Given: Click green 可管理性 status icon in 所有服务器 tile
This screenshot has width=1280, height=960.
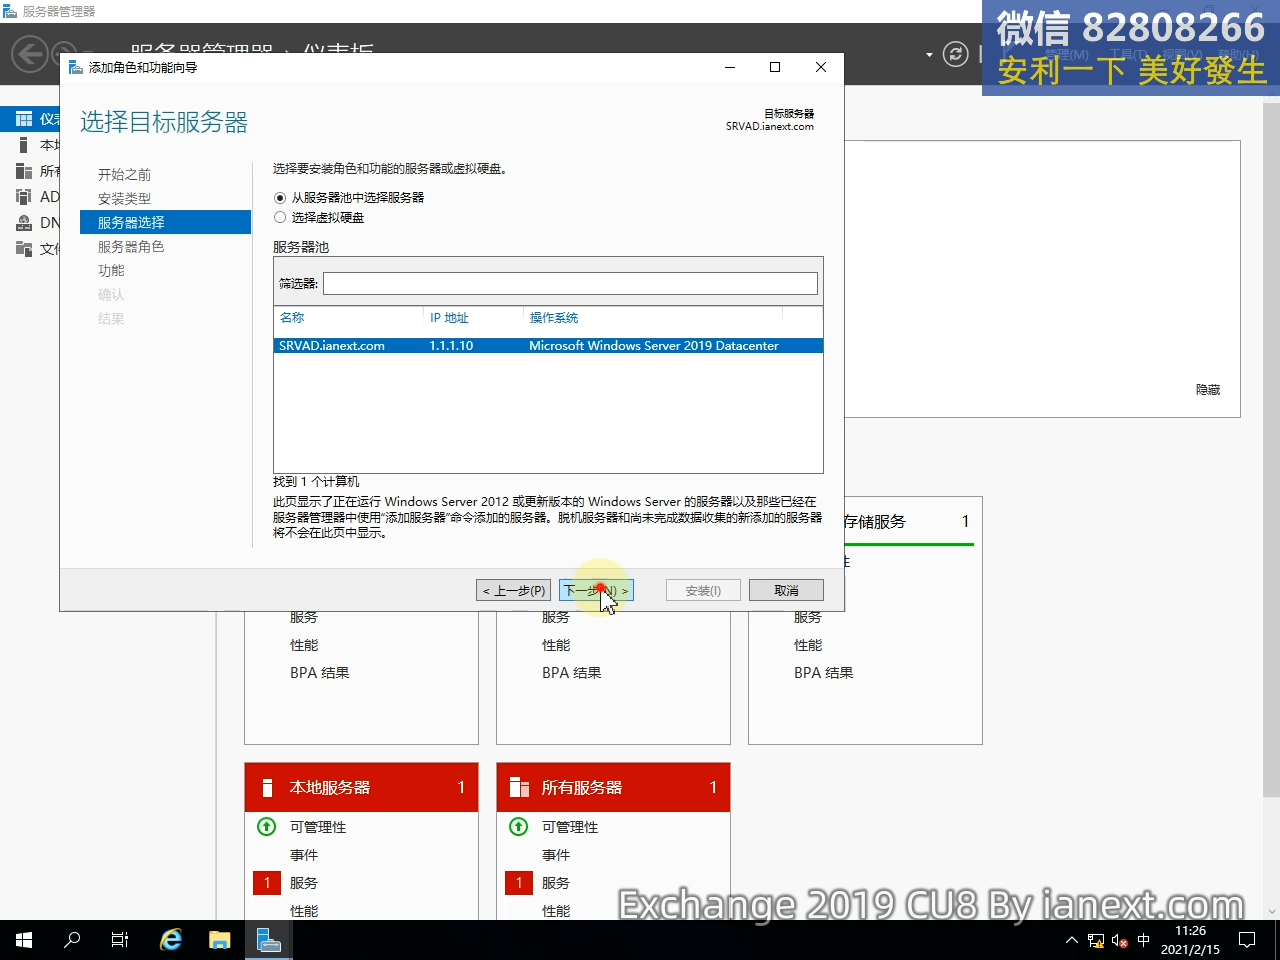Looking at the screenshot, I should (519, 827).
